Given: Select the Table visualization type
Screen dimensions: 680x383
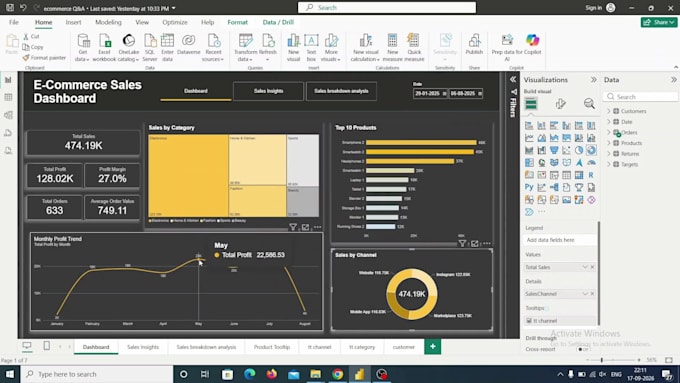Looking at the screenshot, I should 566,175.
